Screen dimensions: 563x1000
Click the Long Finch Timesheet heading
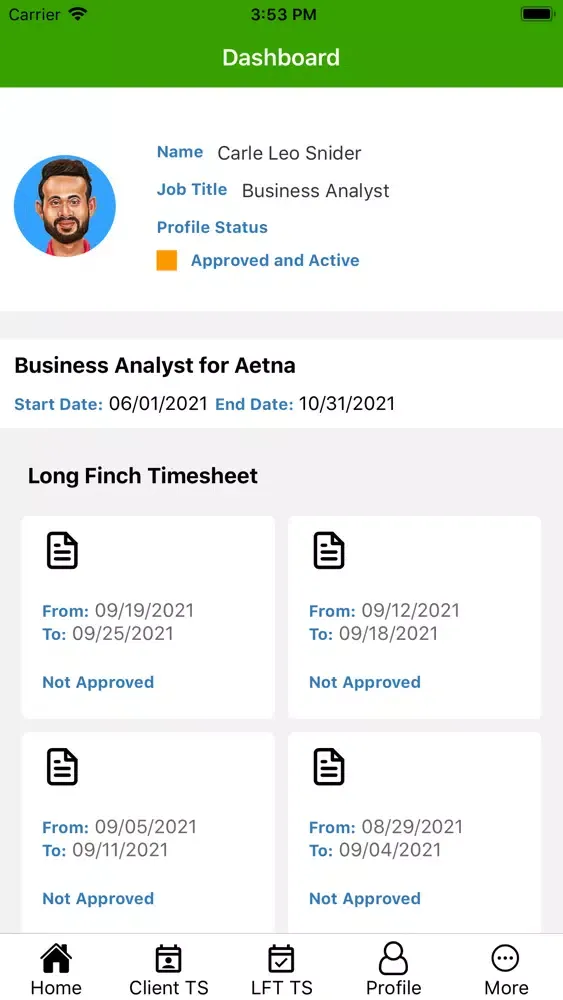(x=143, y=476)
